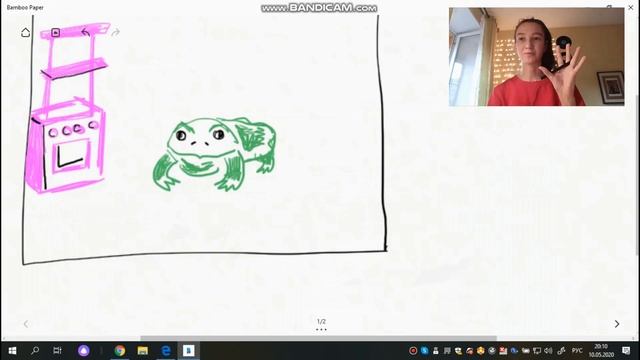Undo the last stroke
640x360 pixels.
(85, 32)
